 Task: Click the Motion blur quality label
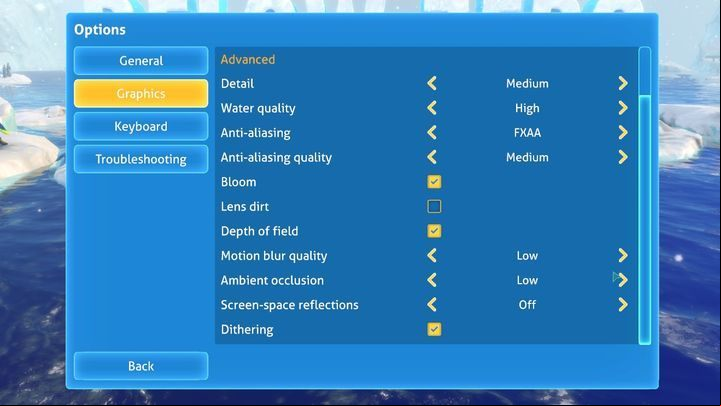click(x=274, y=256)
